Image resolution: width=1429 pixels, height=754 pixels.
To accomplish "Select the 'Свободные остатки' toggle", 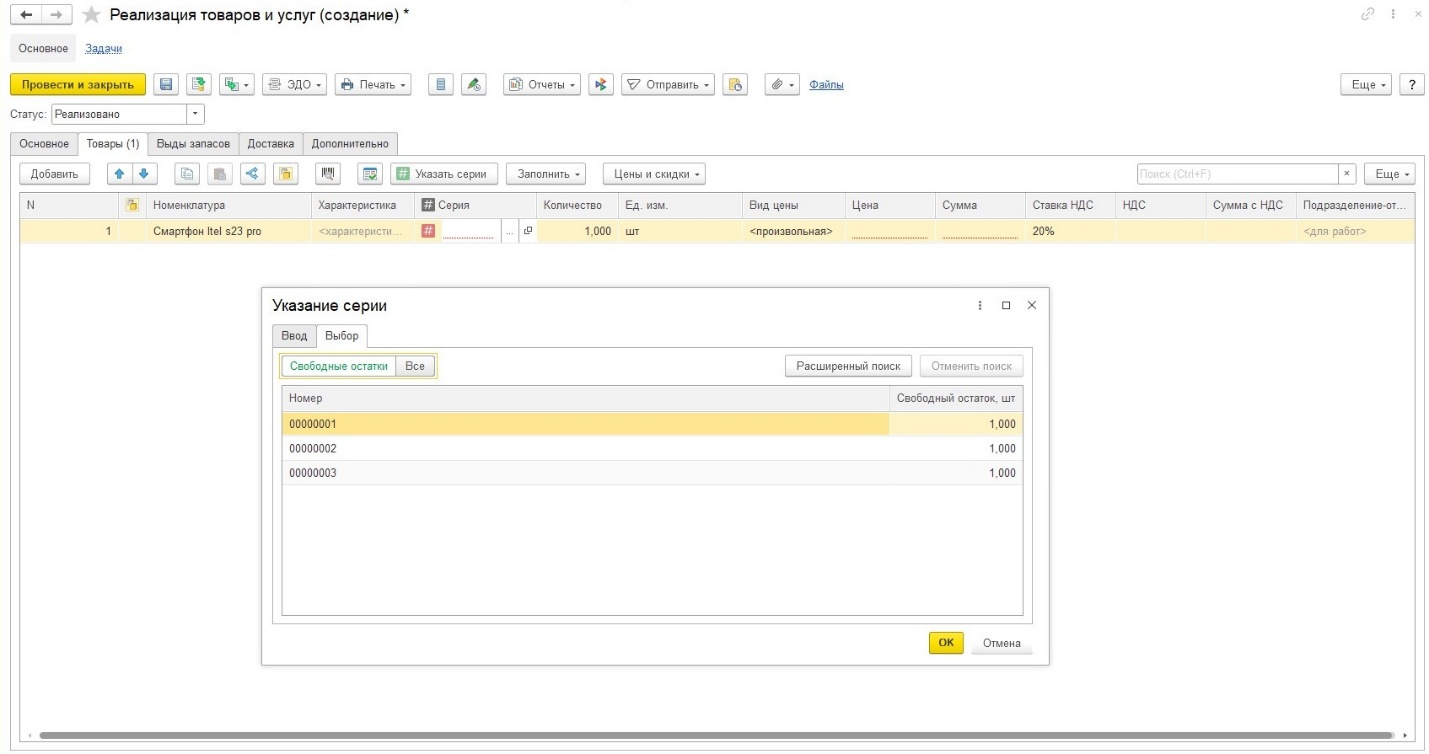I will pyautogui.click(x=338, y=366).
